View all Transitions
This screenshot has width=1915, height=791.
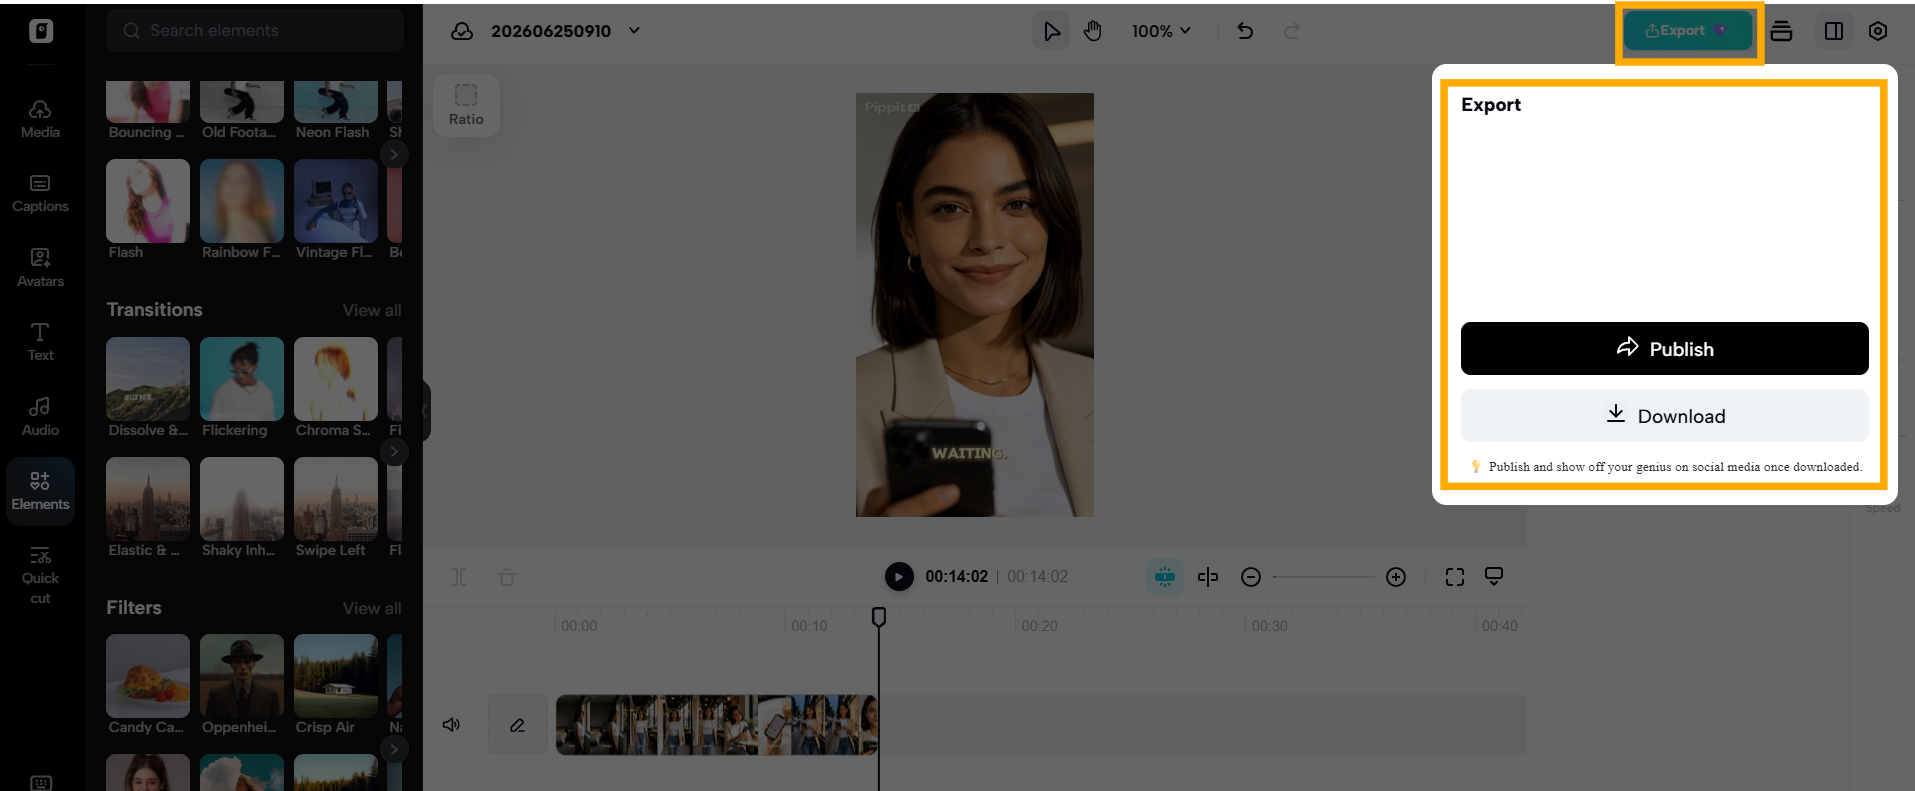tap(372, 310)
